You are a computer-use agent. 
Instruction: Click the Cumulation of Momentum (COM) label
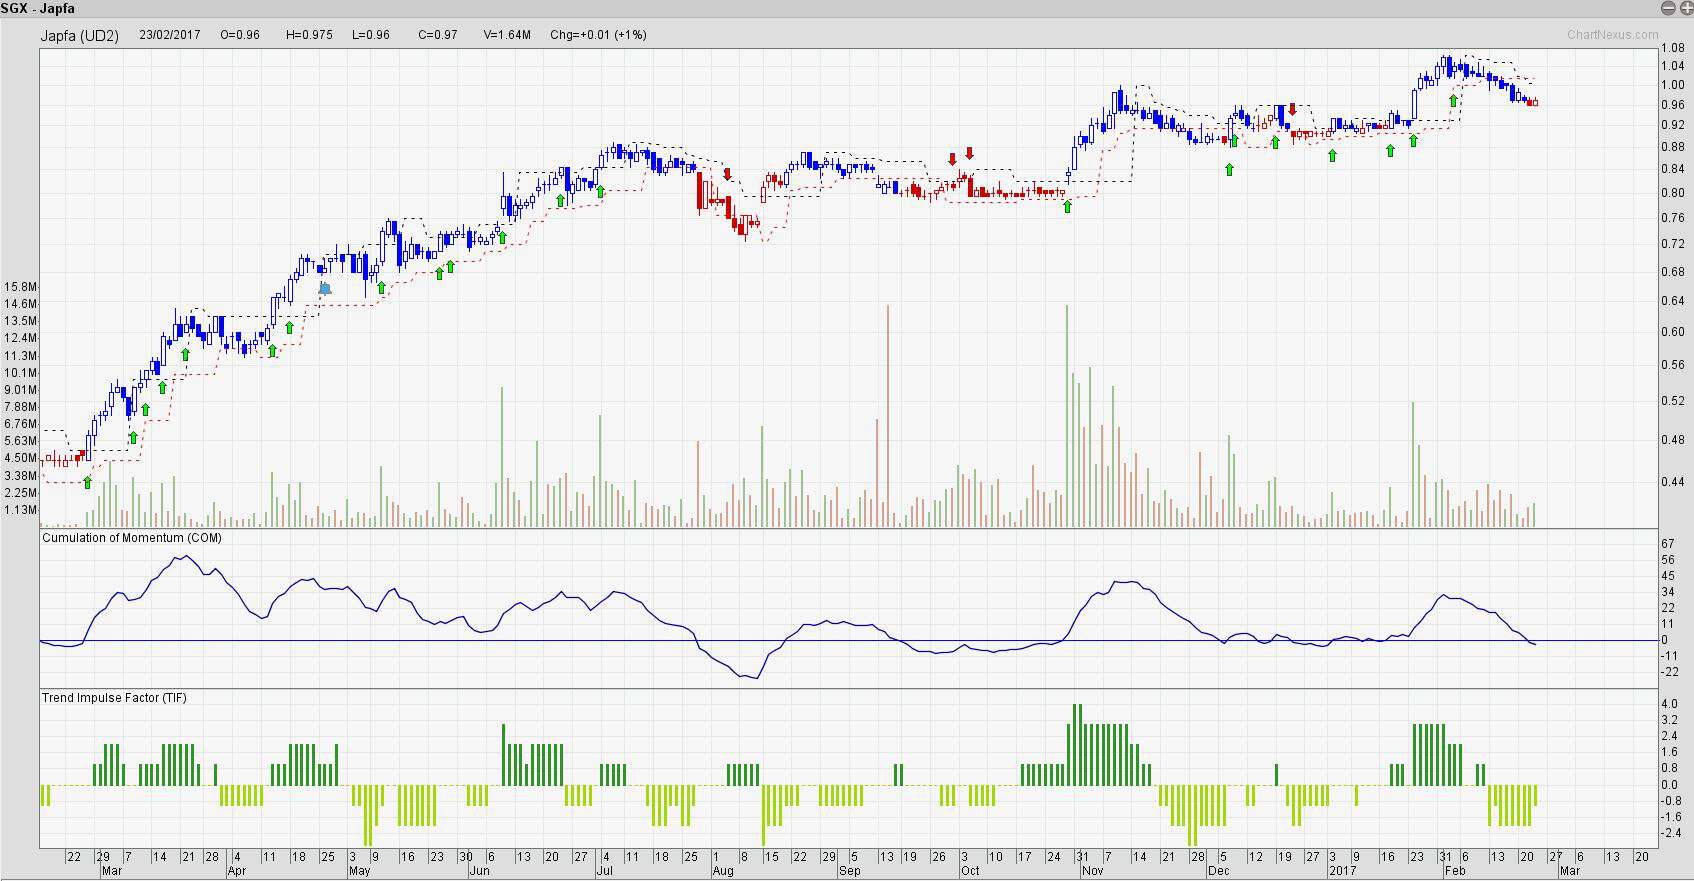[132, 538]
